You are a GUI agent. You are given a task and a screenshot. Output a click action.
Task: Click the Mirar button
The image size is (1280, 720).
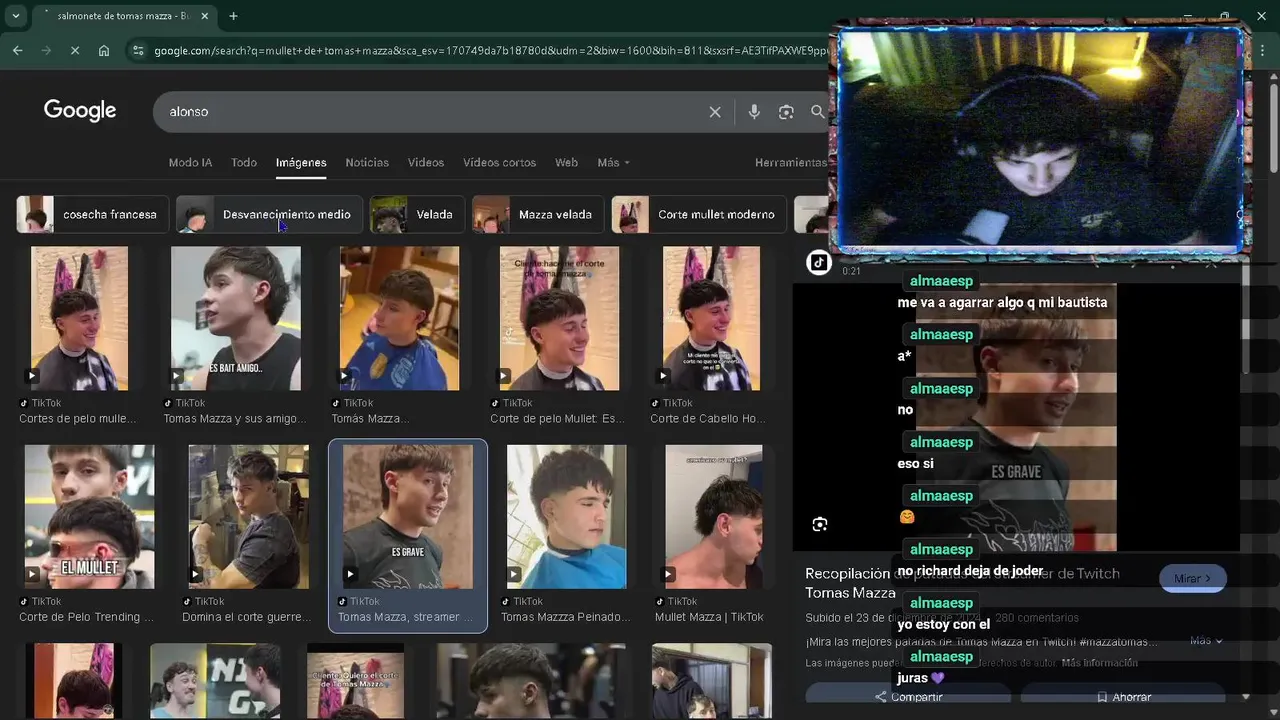pos(1192,578)
